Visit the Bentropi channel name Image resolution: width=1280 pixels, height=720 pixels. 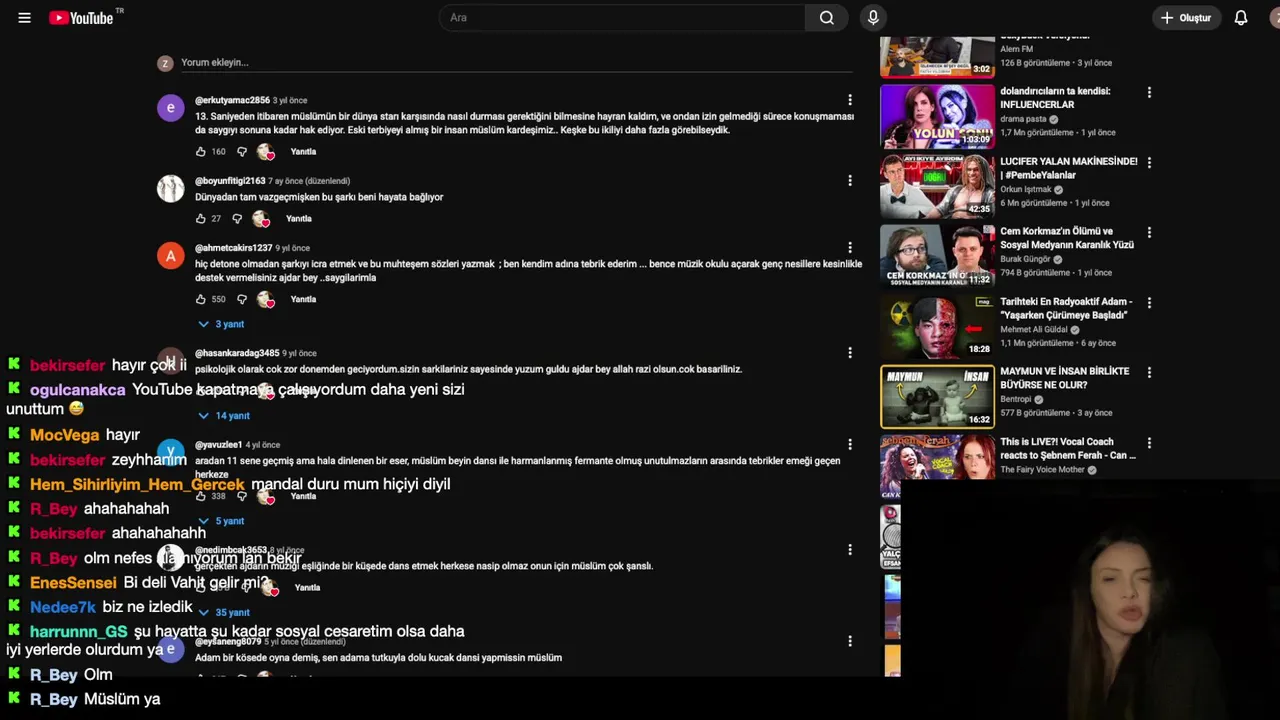point(1016,399)
